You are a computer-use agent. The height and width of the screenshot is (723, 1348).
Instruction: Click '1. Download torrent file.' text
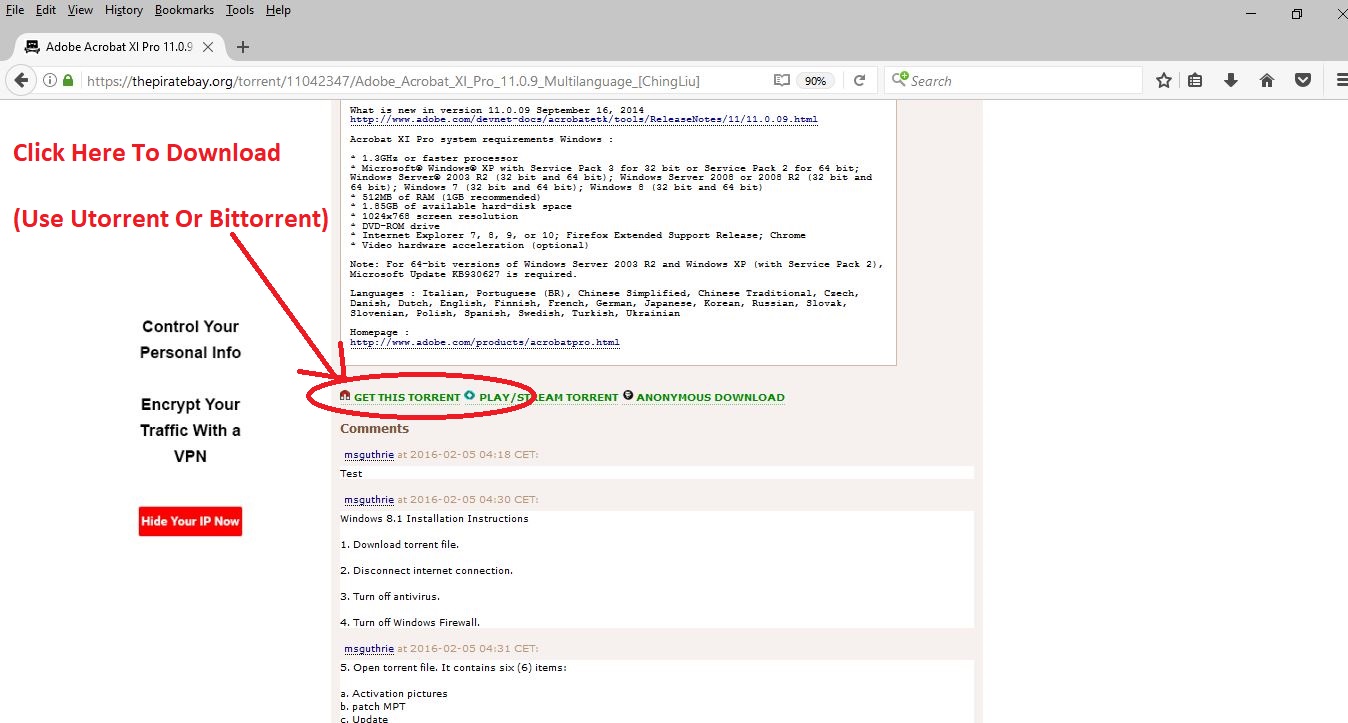[401, 545]
